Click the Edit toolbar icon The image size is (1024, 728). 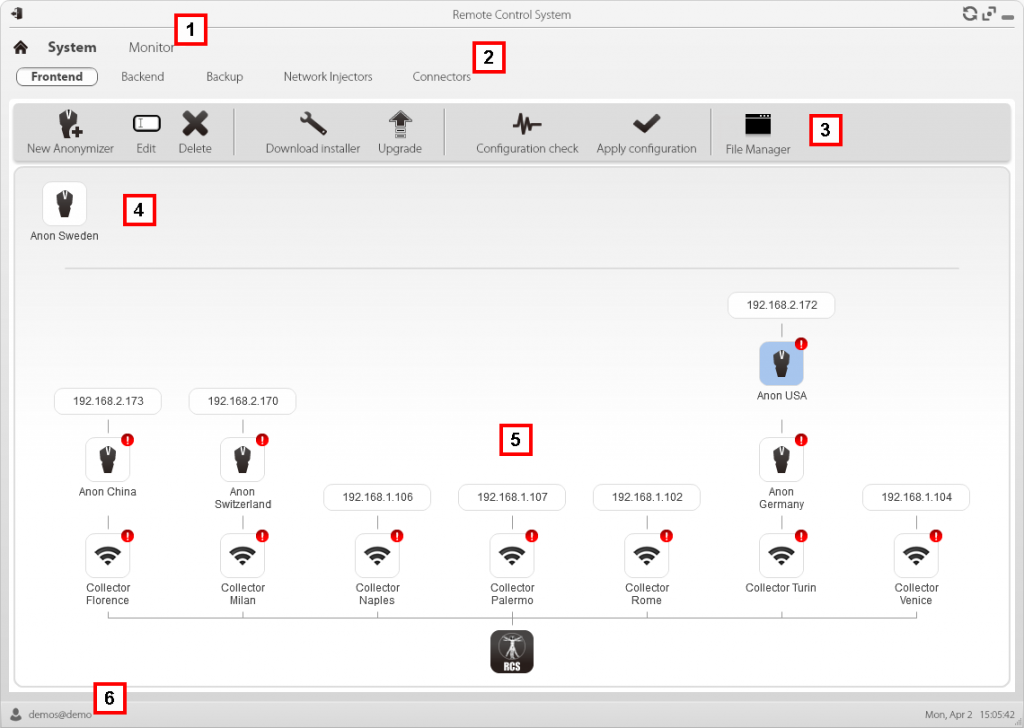(146, 124)
